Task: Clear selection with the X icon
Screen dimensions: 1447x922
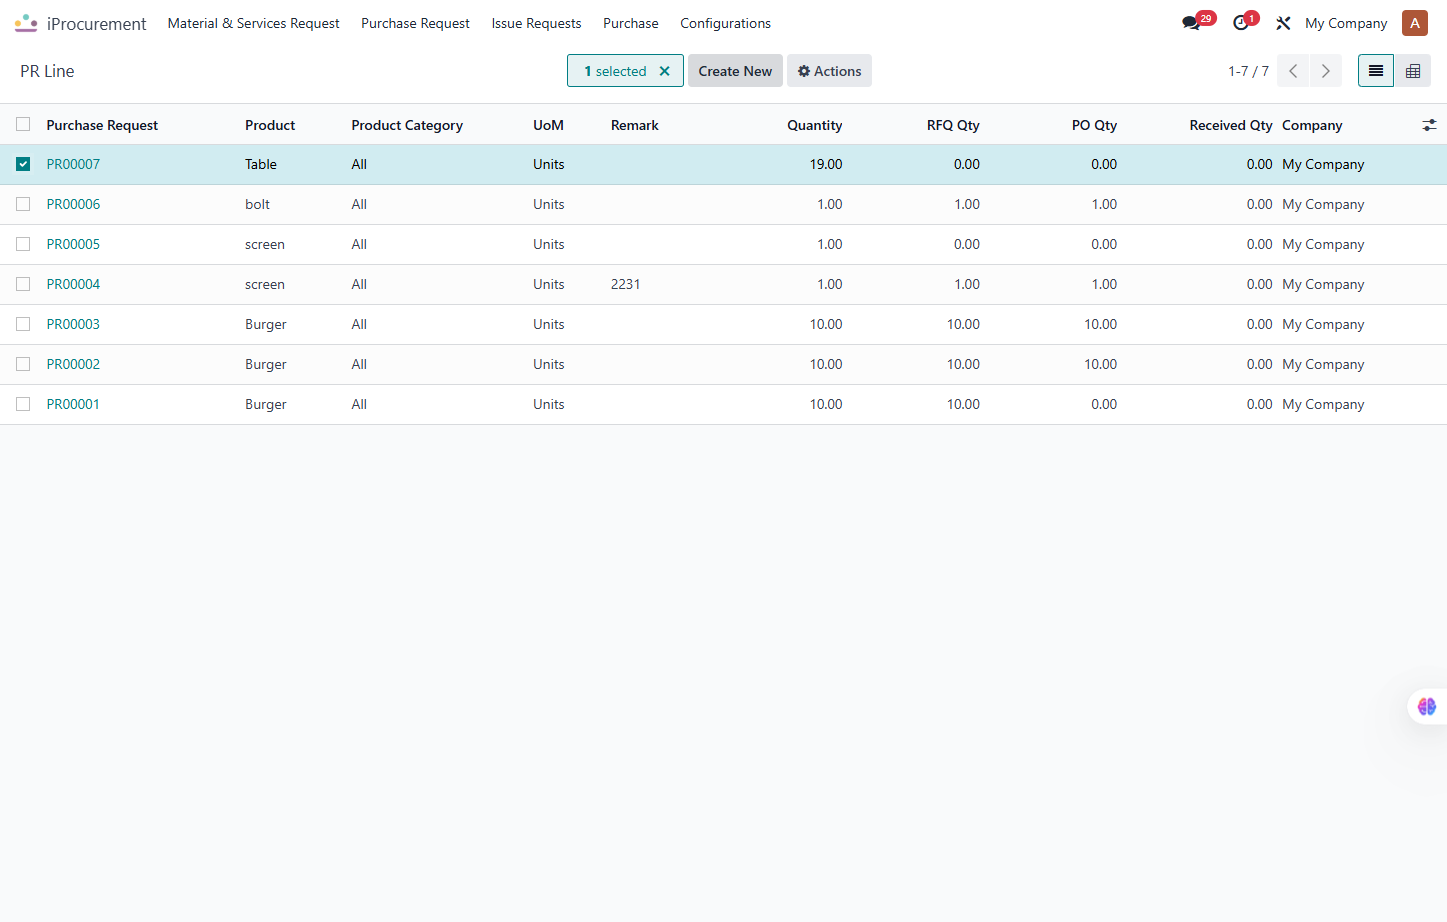Action: pos(664,71)
